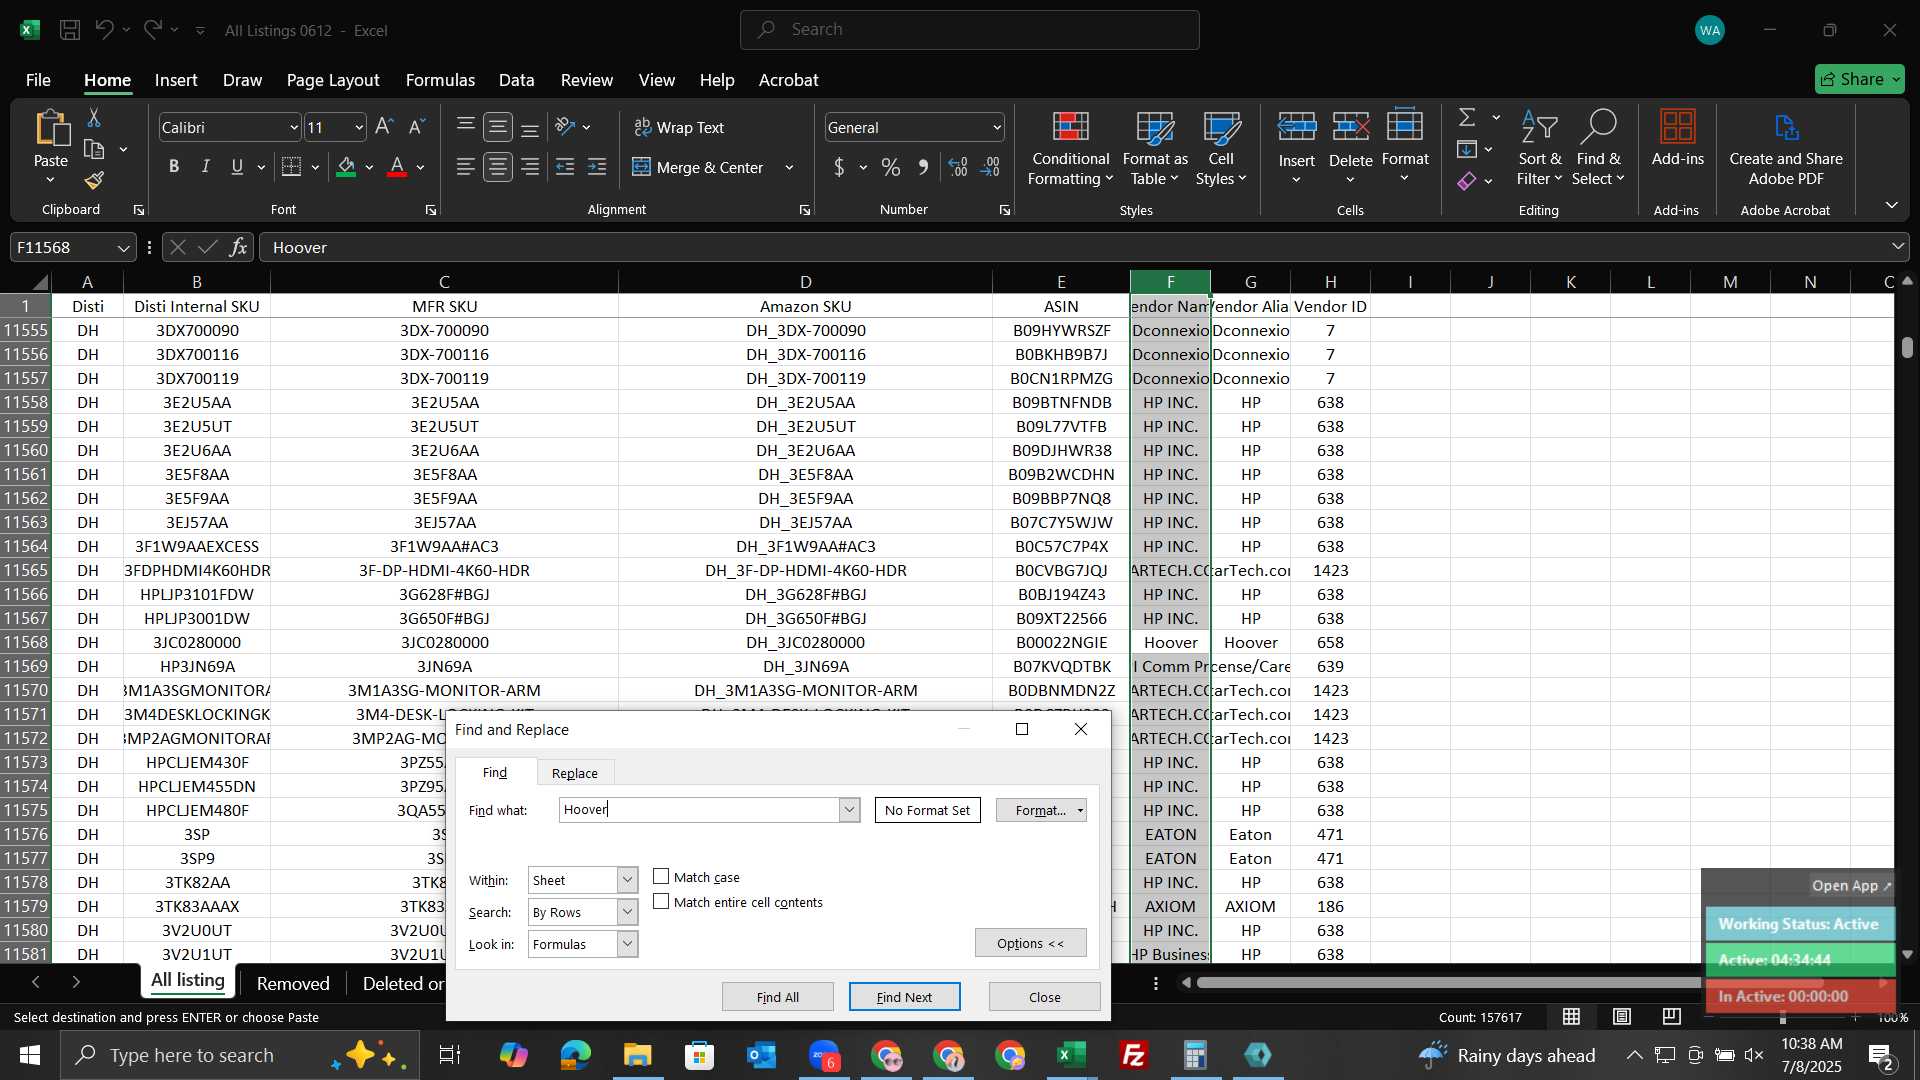
Task: Click the Borders icon
Action: tap(291, 167)
